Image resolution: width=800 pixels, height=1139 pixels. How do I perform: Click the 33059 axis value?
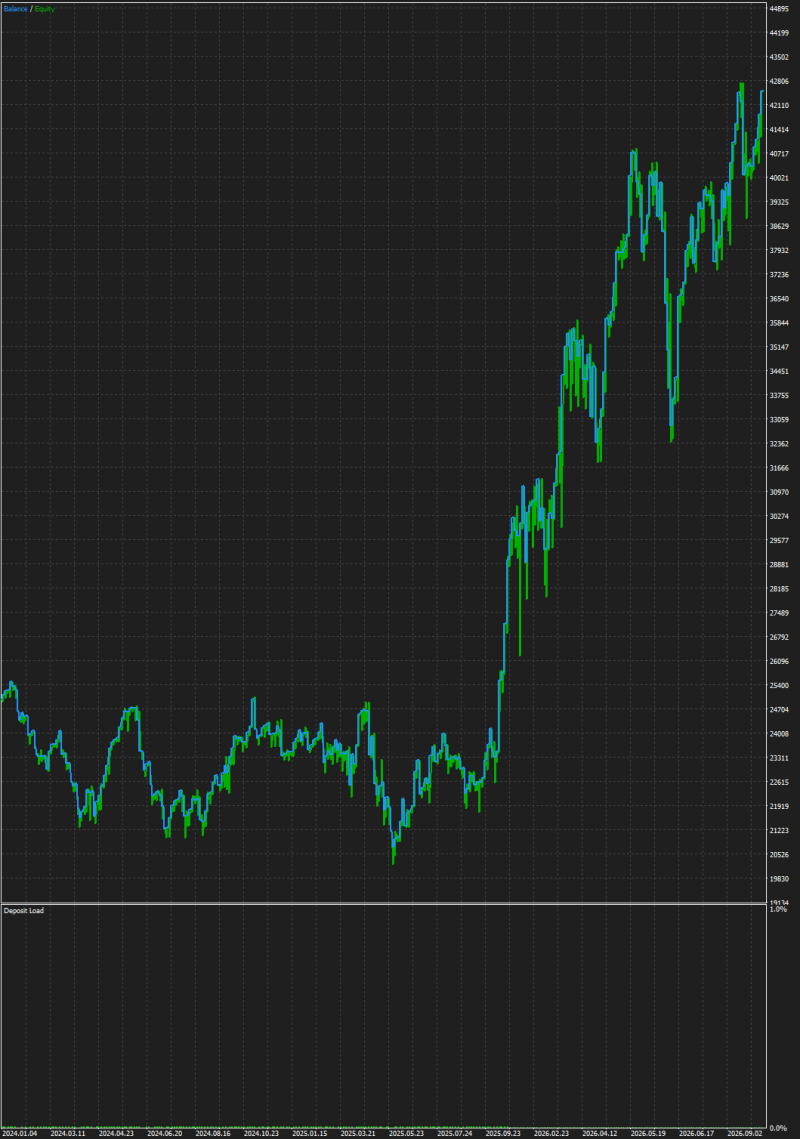pos(779,419)
